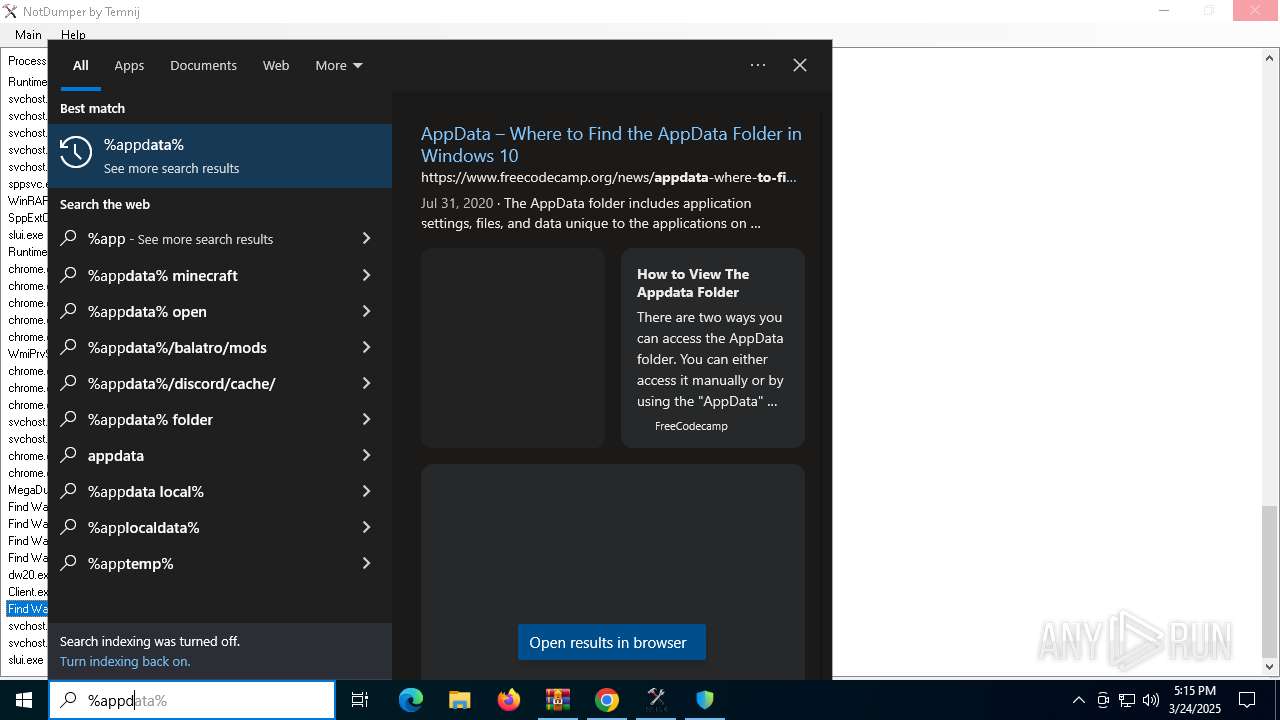Open the Main menu in NotDumper

(28, 35)
